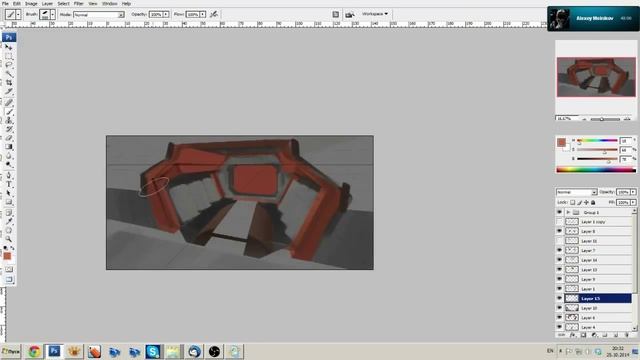
Task: Select the Crop tool
Action: [x=9, y=82]
